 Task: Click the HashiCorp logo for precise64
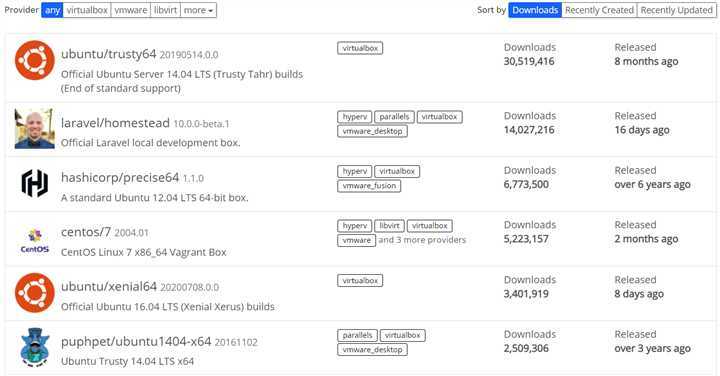coord(34,183)
